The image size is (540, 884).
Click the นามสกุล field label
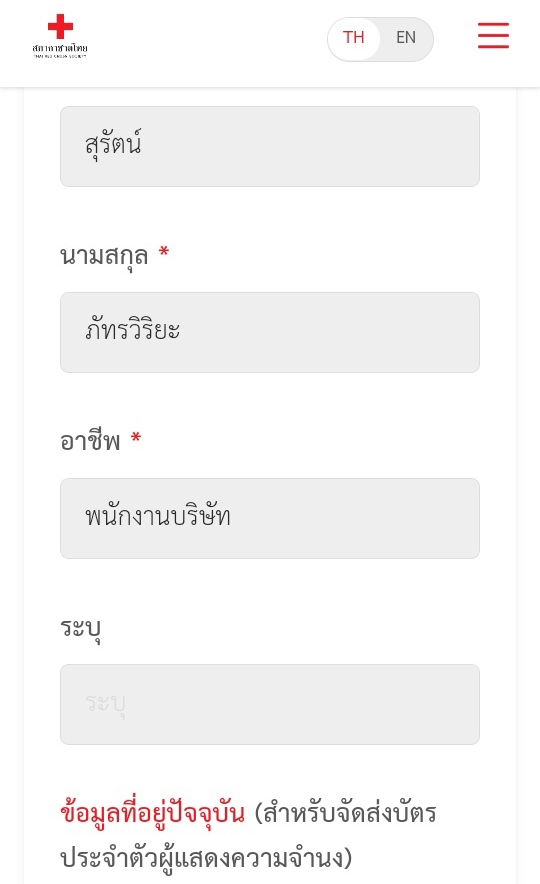(104, 257)
